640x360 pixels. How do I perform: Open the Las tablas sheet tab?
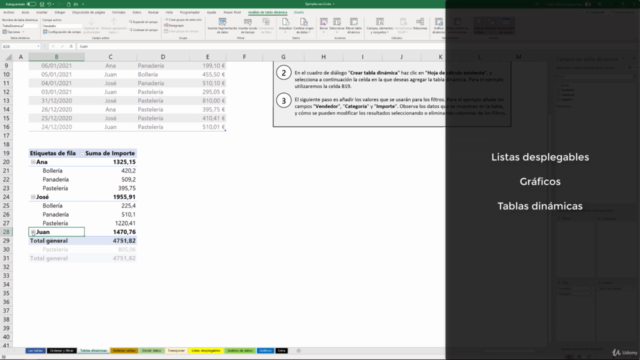click(x=35, y=351)
